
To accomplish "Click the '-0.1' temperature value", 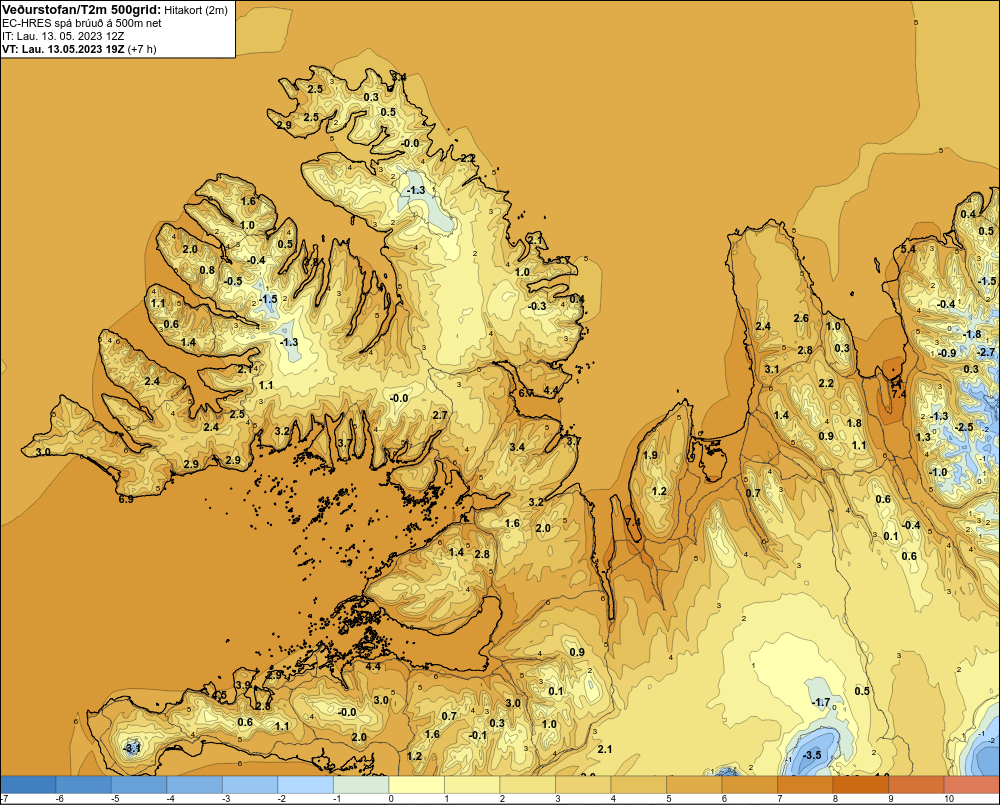I will pos(478,735).
